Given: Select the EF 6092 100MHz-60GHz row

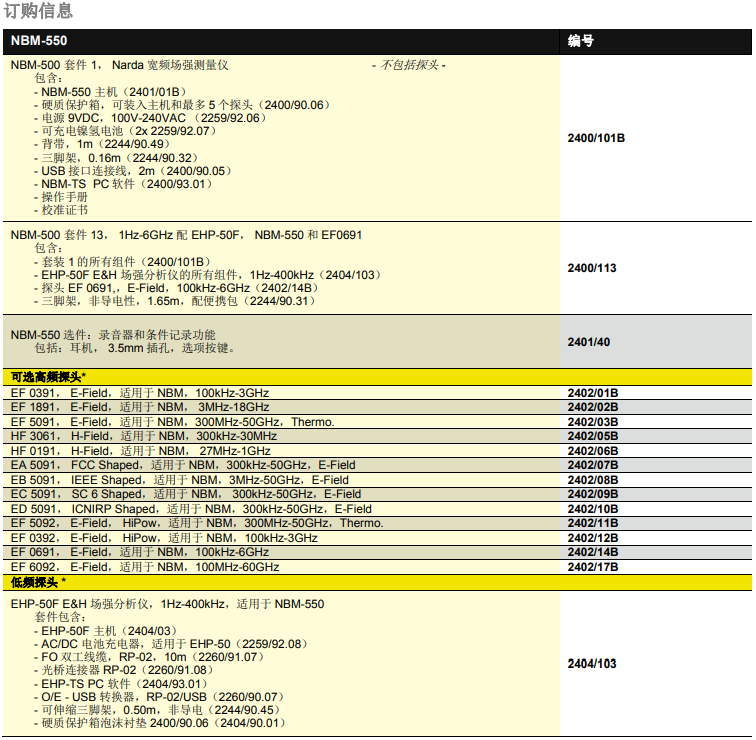Looking at the screenshot, I should pyautogui.click(x=145, y=567).
